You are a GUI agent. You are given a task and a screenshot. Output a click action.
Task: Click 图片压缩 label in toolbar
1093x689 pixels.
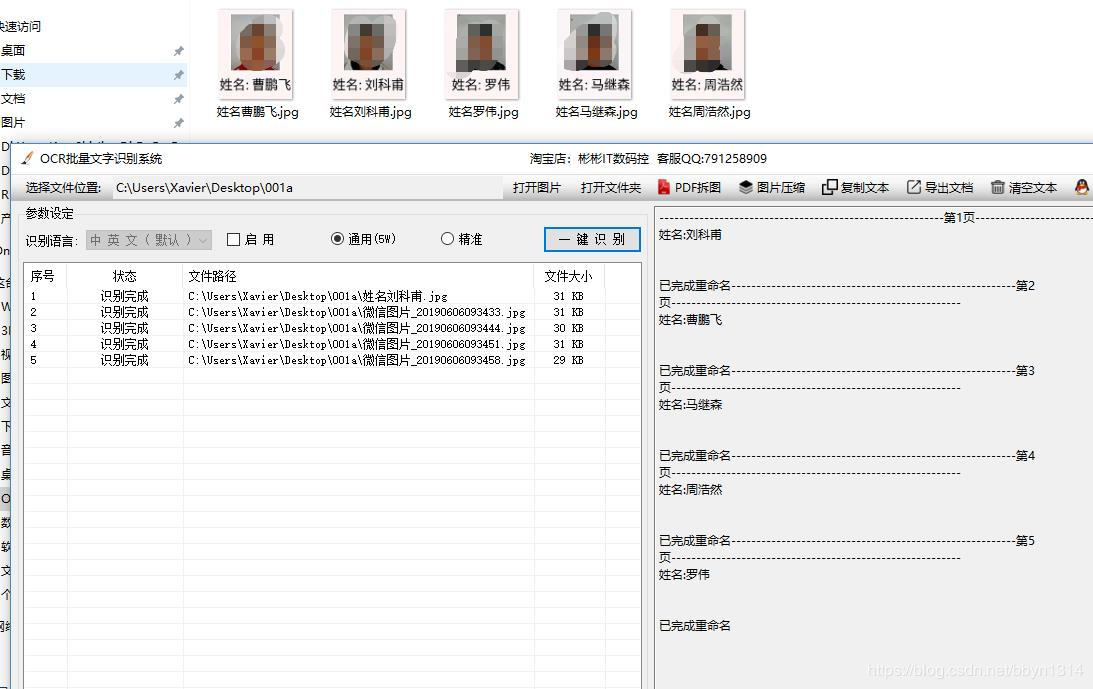click(x=781, y=188)
